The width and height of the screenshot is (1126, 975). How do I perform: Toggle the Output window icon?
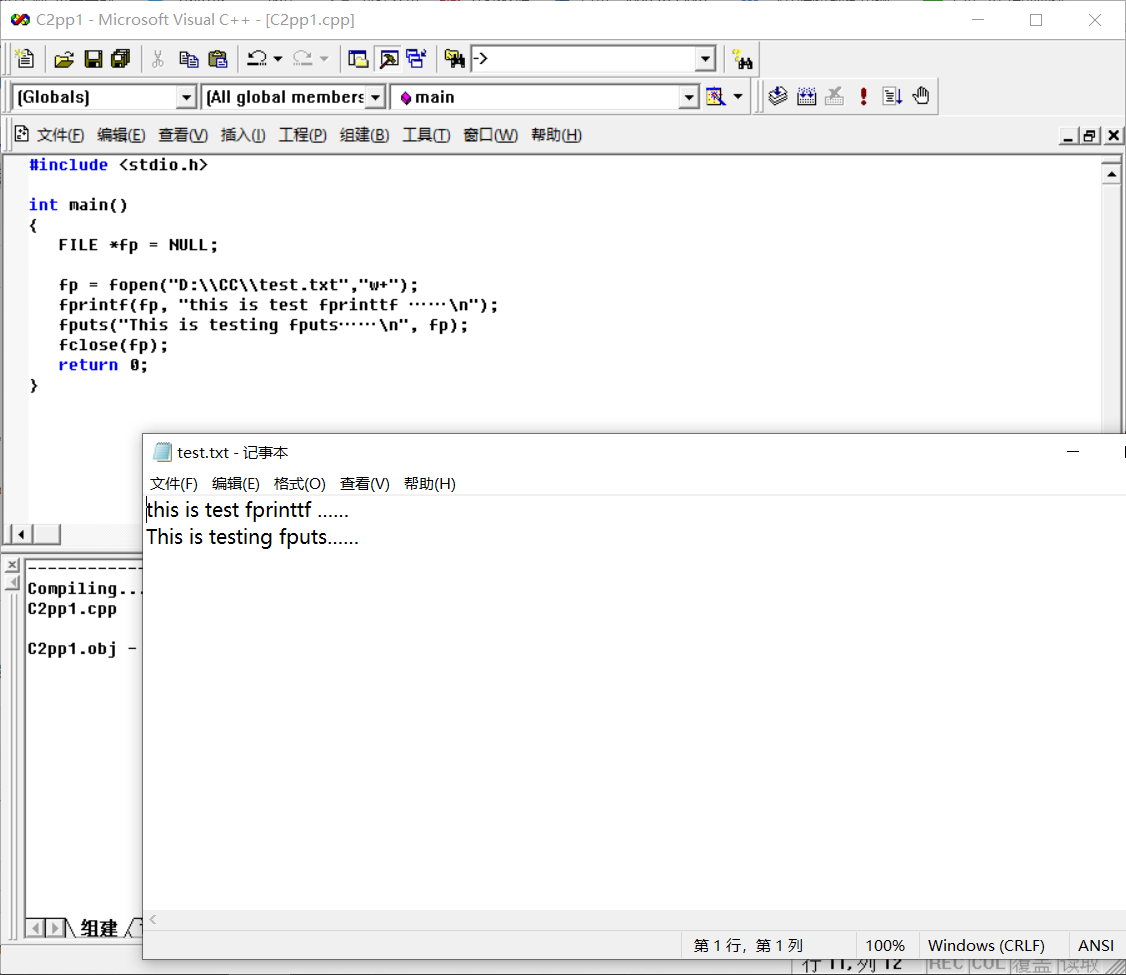(388, 59)
